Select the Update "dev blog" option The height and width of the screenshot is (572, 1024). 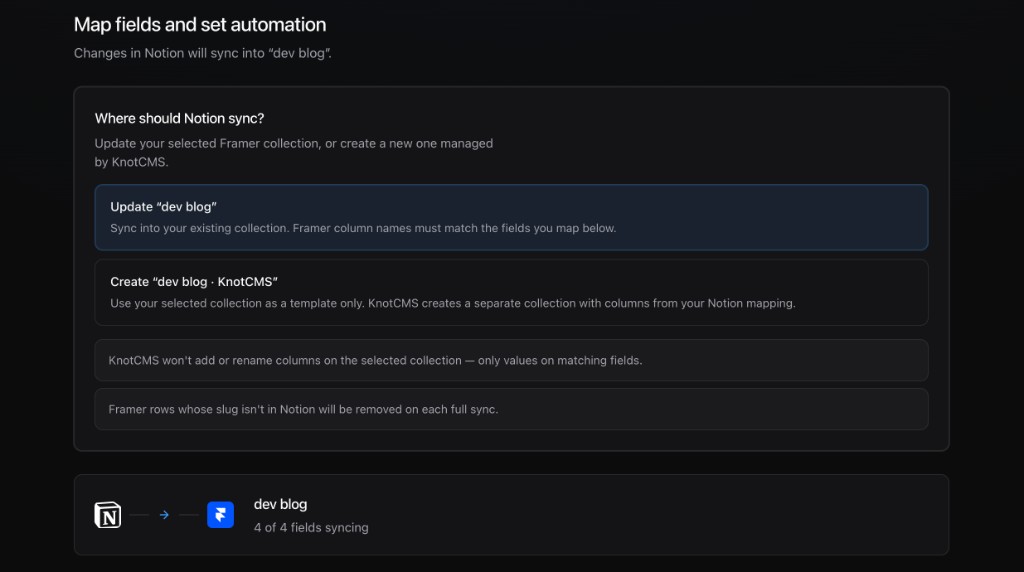pos(511,217)
